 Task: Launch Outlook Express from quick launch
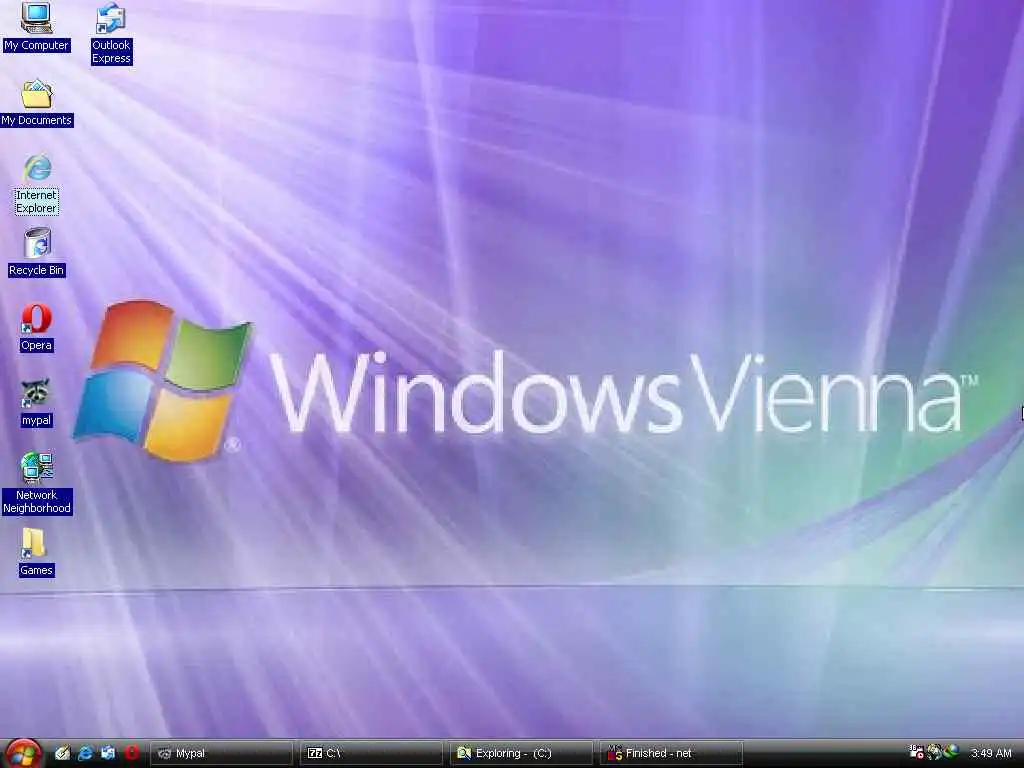pyautogui.click(x=108, y=753)
